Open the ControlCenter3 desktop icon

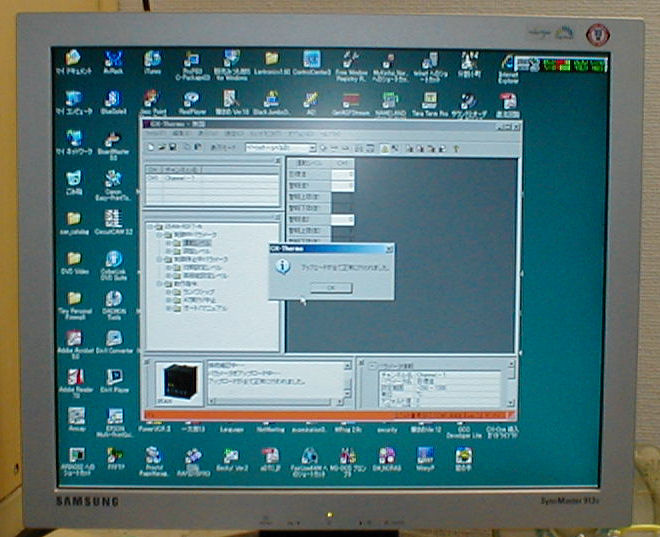pos(311,63)
